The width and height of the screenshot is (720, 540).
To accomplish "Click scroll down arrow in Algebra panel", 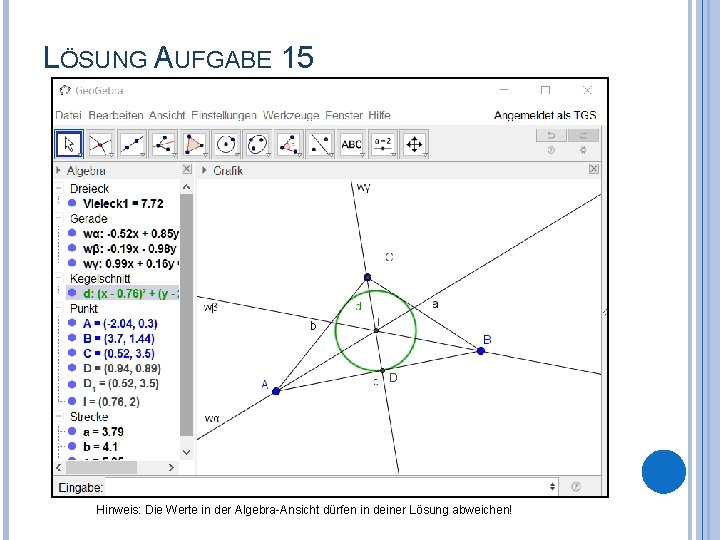I will (x=186, y=452).
